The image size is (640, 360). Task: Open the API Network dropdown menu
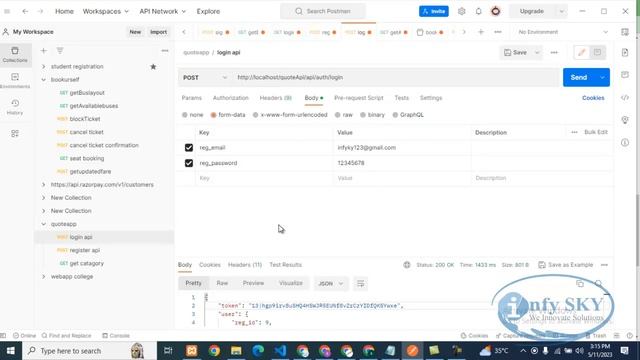click(x=162, y=11)
